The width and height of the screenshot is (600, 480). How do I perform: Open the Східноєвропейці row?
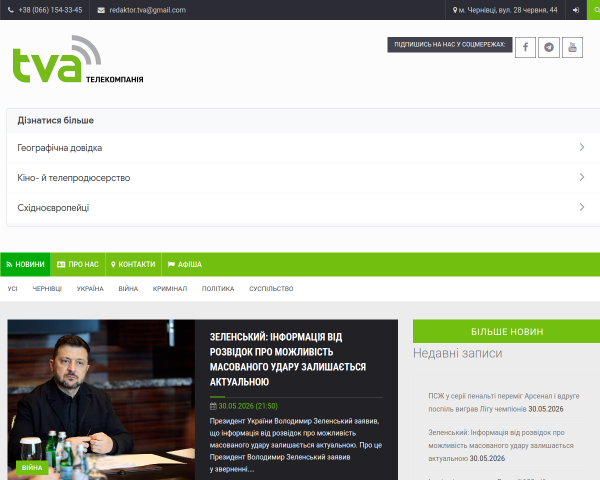coord(303,207)
